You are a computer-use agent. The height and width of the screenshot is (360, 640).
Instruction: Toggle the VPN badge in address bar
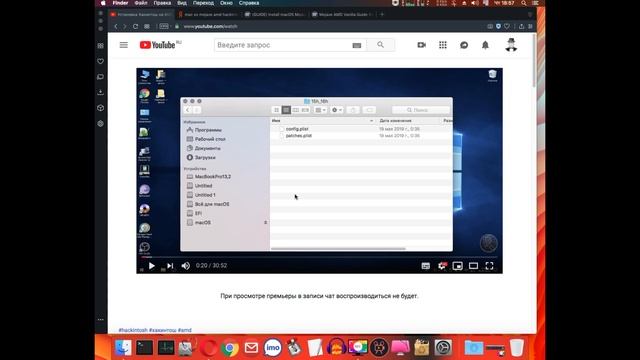click(x=164, y=26)
